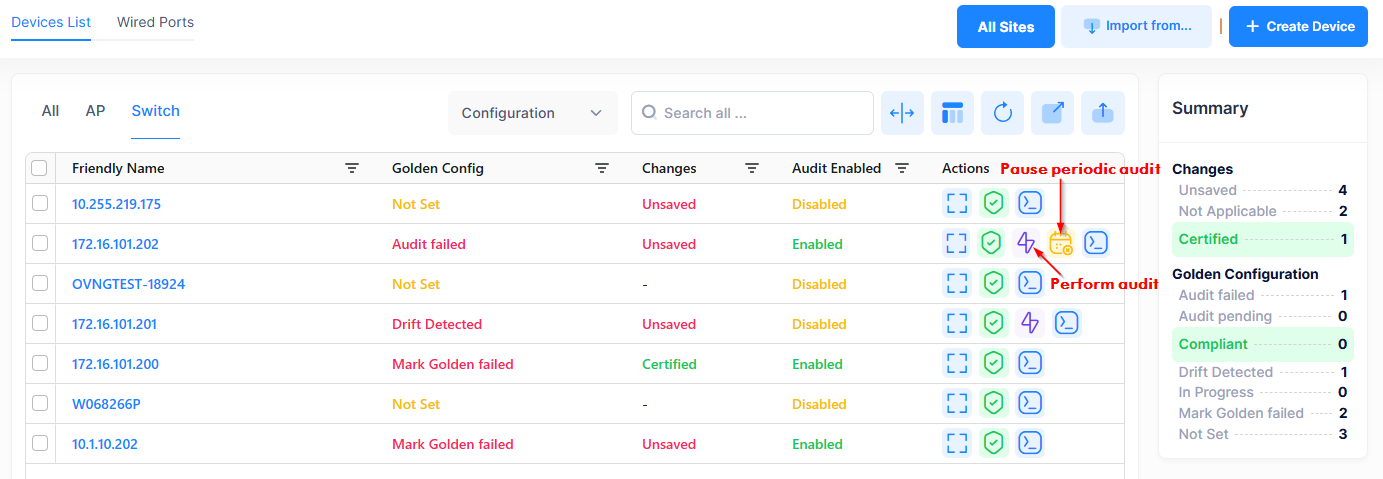Click the expand brackets icon for 172.16.101.200
This screenshot has width=1383, height=479.
pyautogui.click(x=957, y=363)
